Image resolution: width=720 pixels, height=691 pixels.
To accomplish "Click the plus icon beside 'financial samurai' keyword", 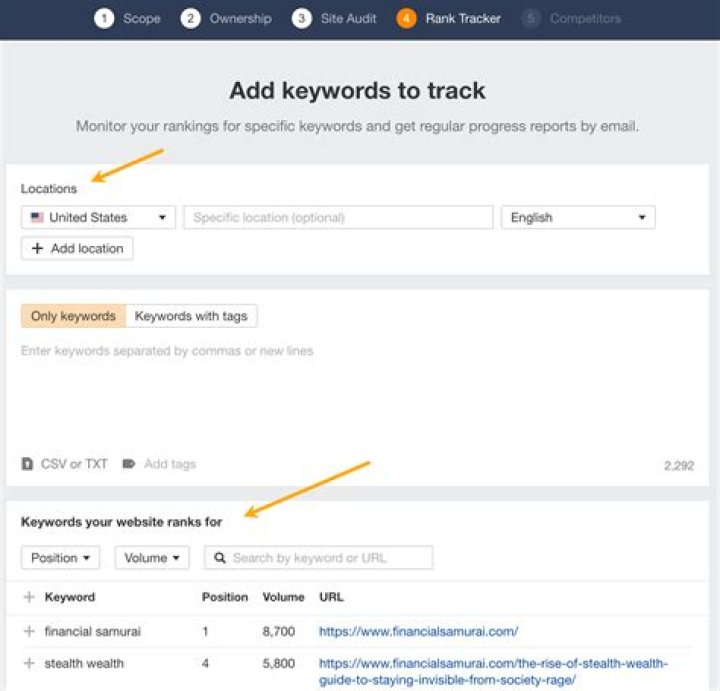I will (29, 631).
